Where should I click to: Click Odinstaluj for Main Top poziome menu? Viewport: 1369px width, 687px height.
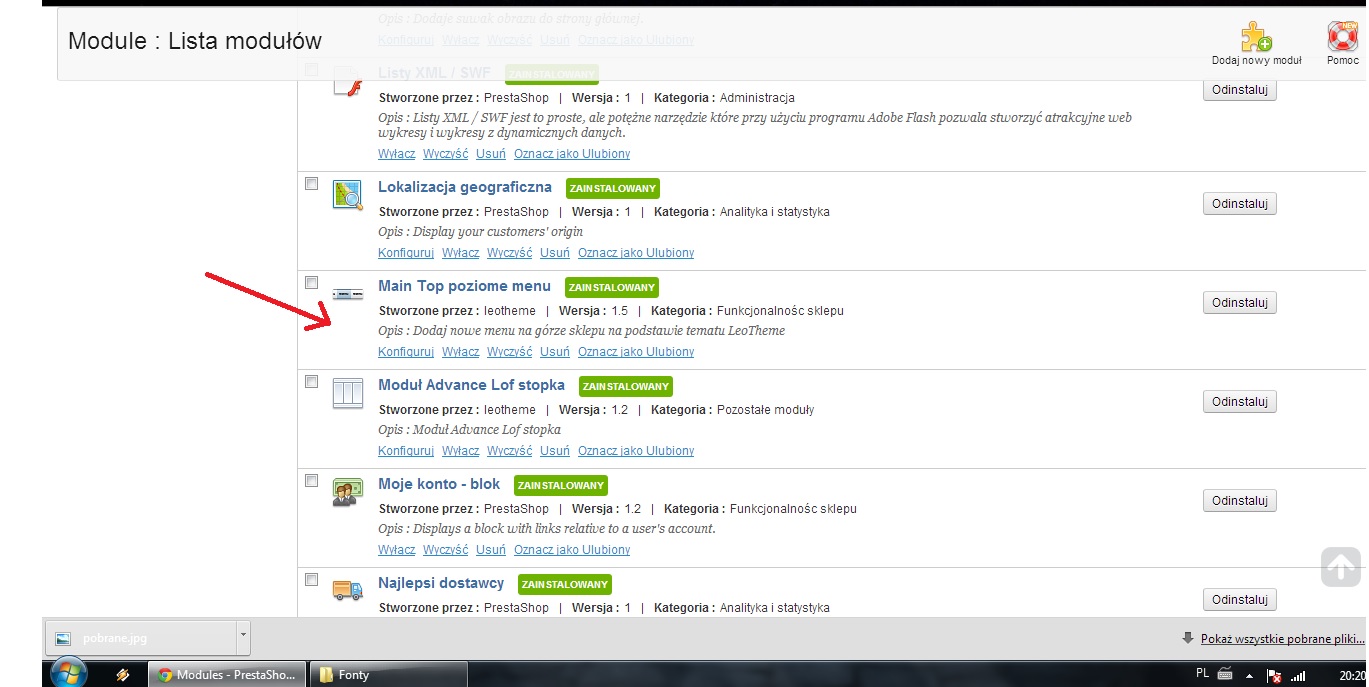[1240, 303]
